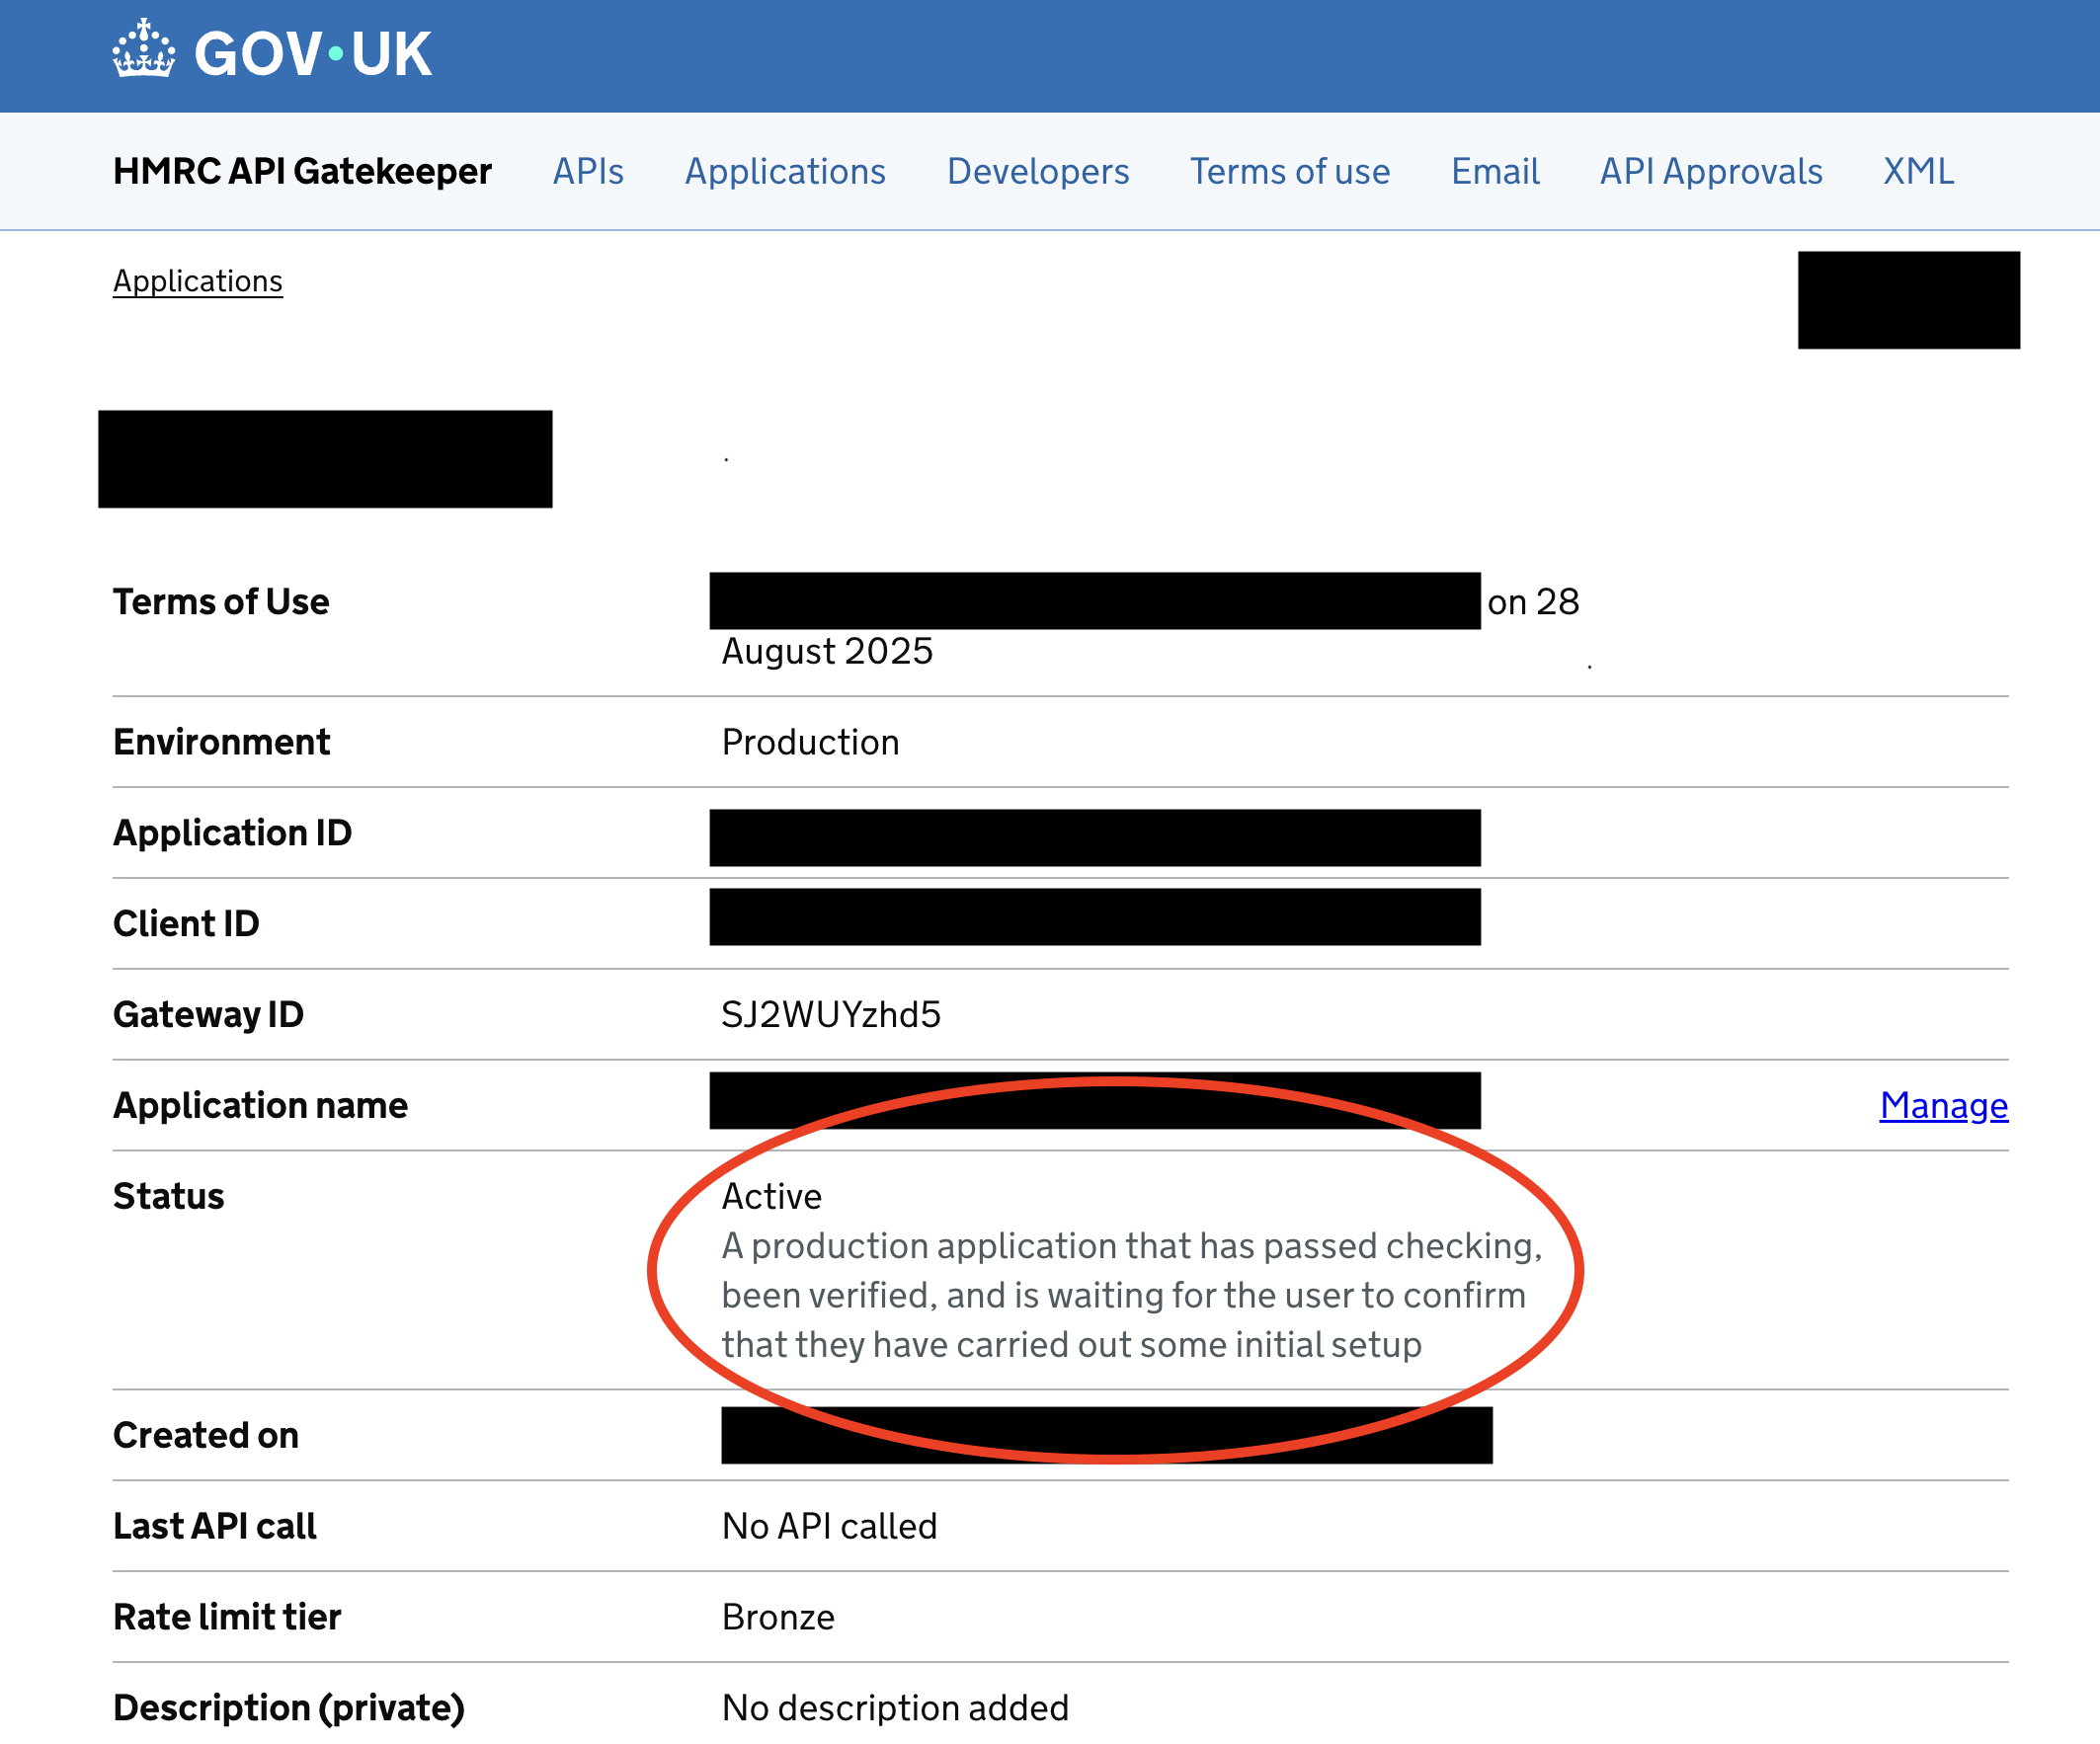The height and width of the screenshot is (1744, 2100).
Task: Open the APIs navigation item
Action: pyautogui.click(x=588, y=171)
